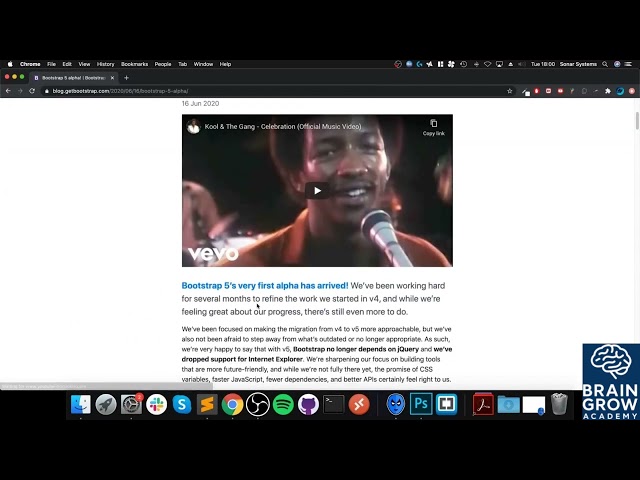Click the AirPlay display menu bar icon

click(499, 64)
